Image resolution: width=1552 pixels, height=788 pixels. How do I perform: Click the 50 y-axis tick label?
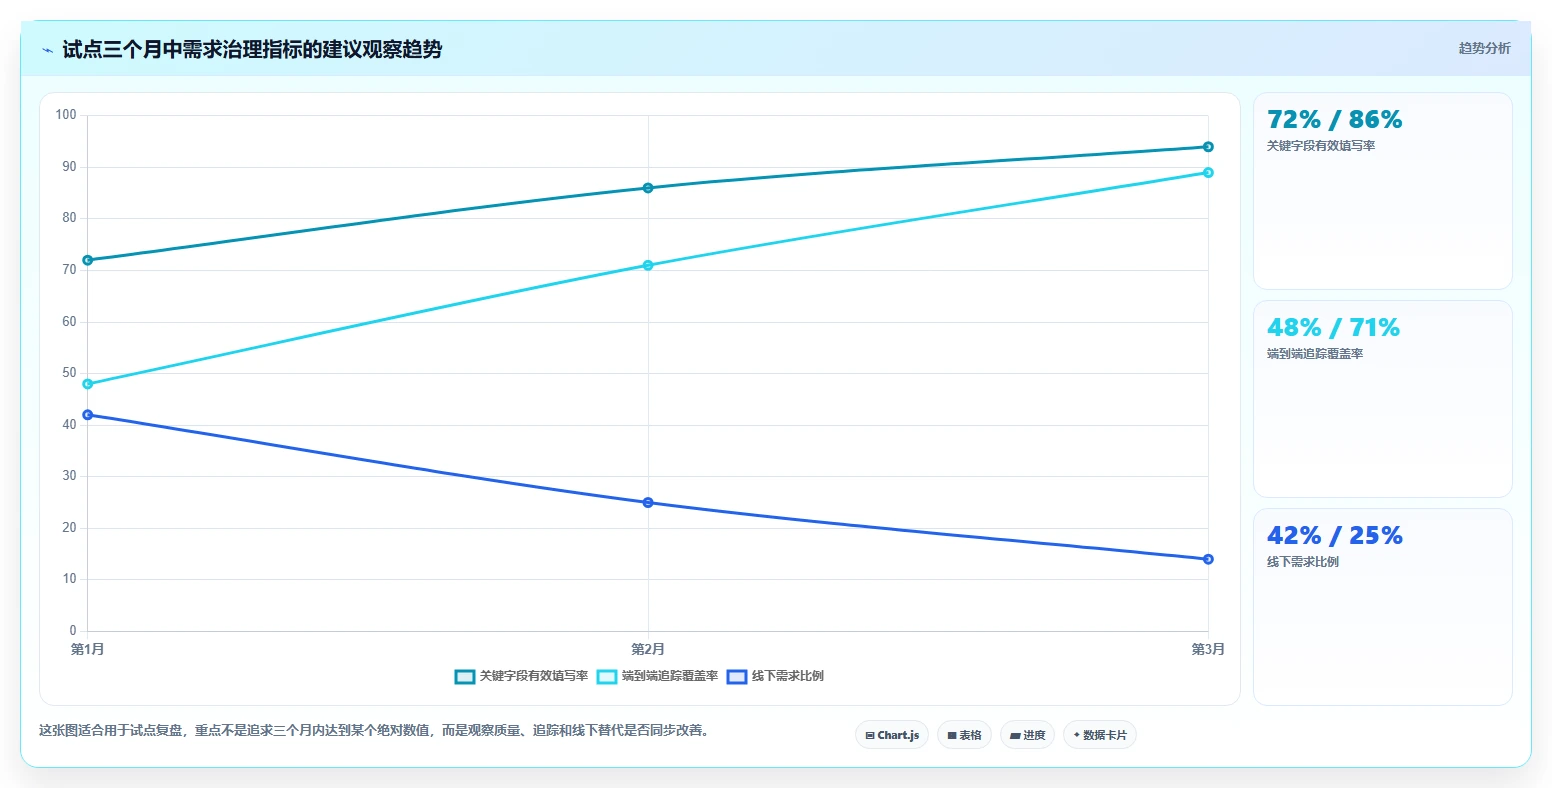pyautogui.click(x=69, y=373)
